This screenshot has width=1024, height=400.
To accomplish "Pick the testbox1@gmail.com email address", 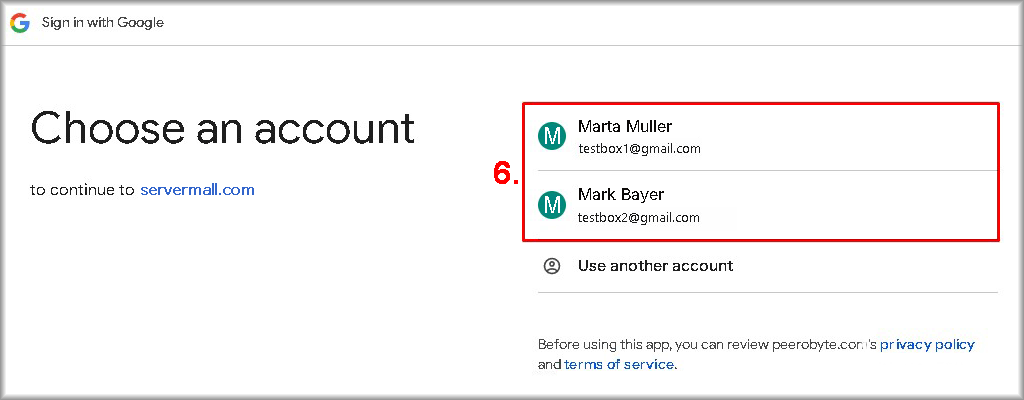I will [x=639, y=149].
